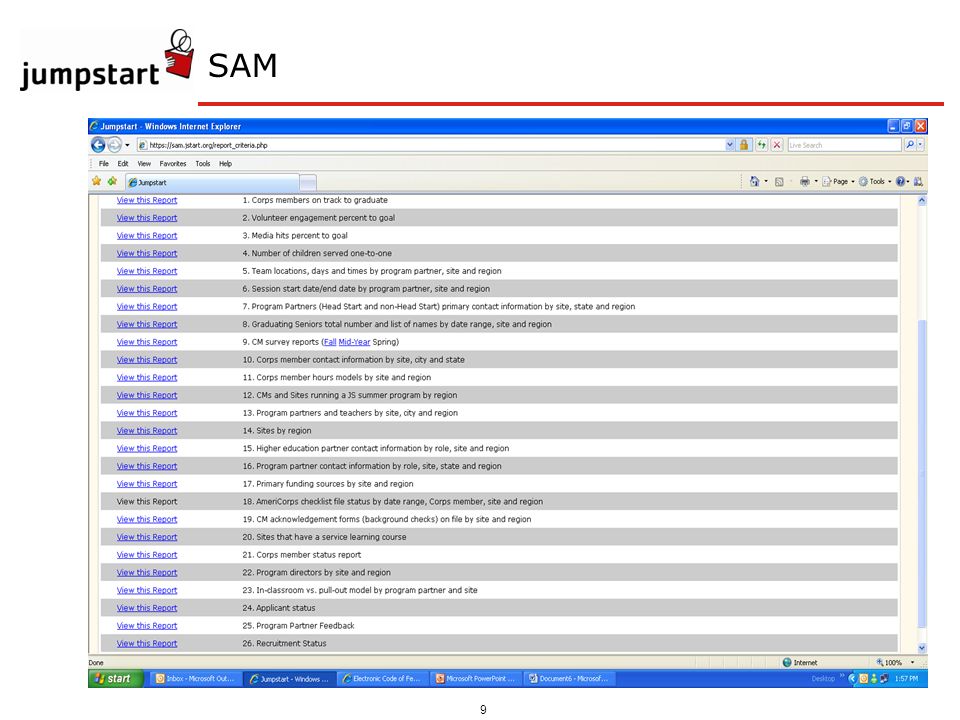Click the system tray clock showing 1:57 PM
The width and height of the screenshot is (960, 720).
906,679
